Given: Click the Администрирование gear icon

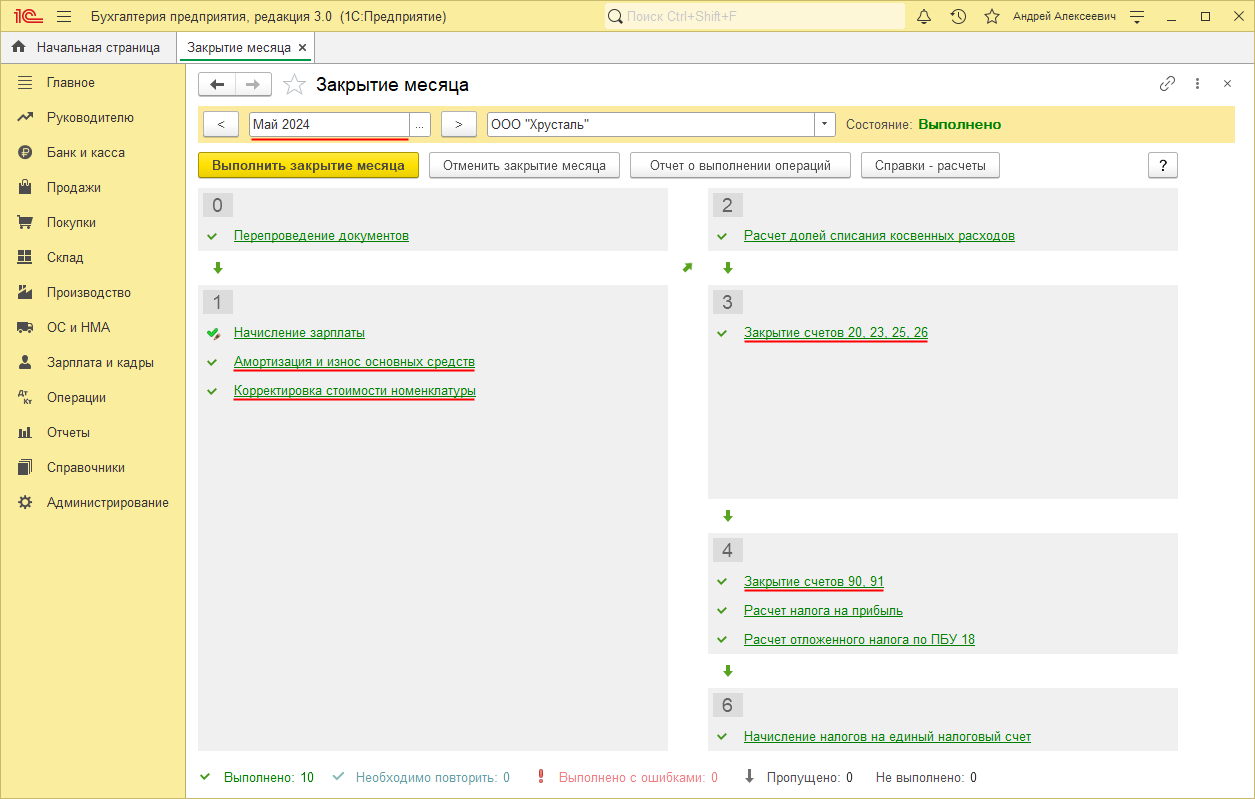Looking at the screenshot, I should tap(26, 503).
